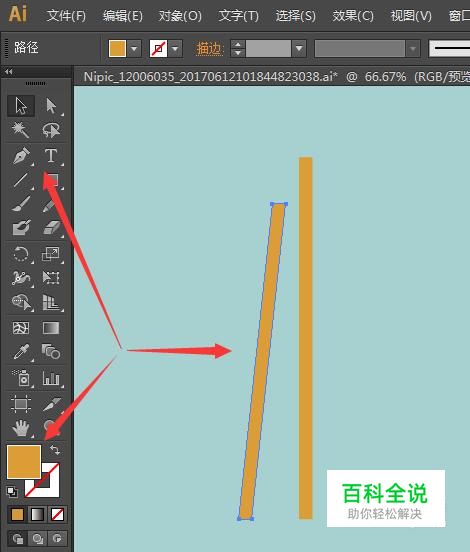Open the stroke weight dropdown arrow

pyautogui.click(x=299, y=48)
